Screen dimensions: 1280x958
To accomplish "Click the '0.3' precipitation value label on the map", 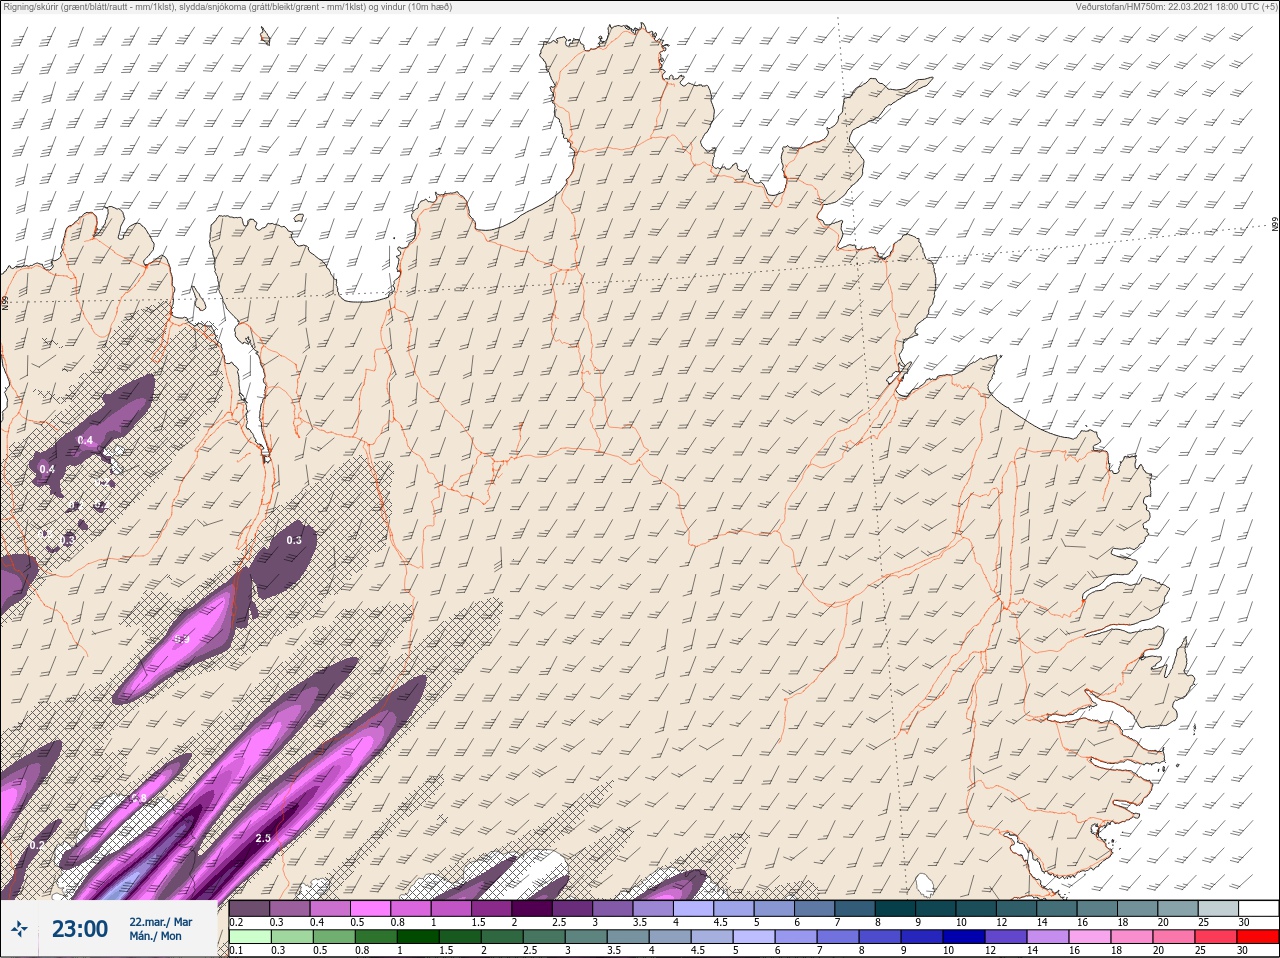I will tap(294, 540).
